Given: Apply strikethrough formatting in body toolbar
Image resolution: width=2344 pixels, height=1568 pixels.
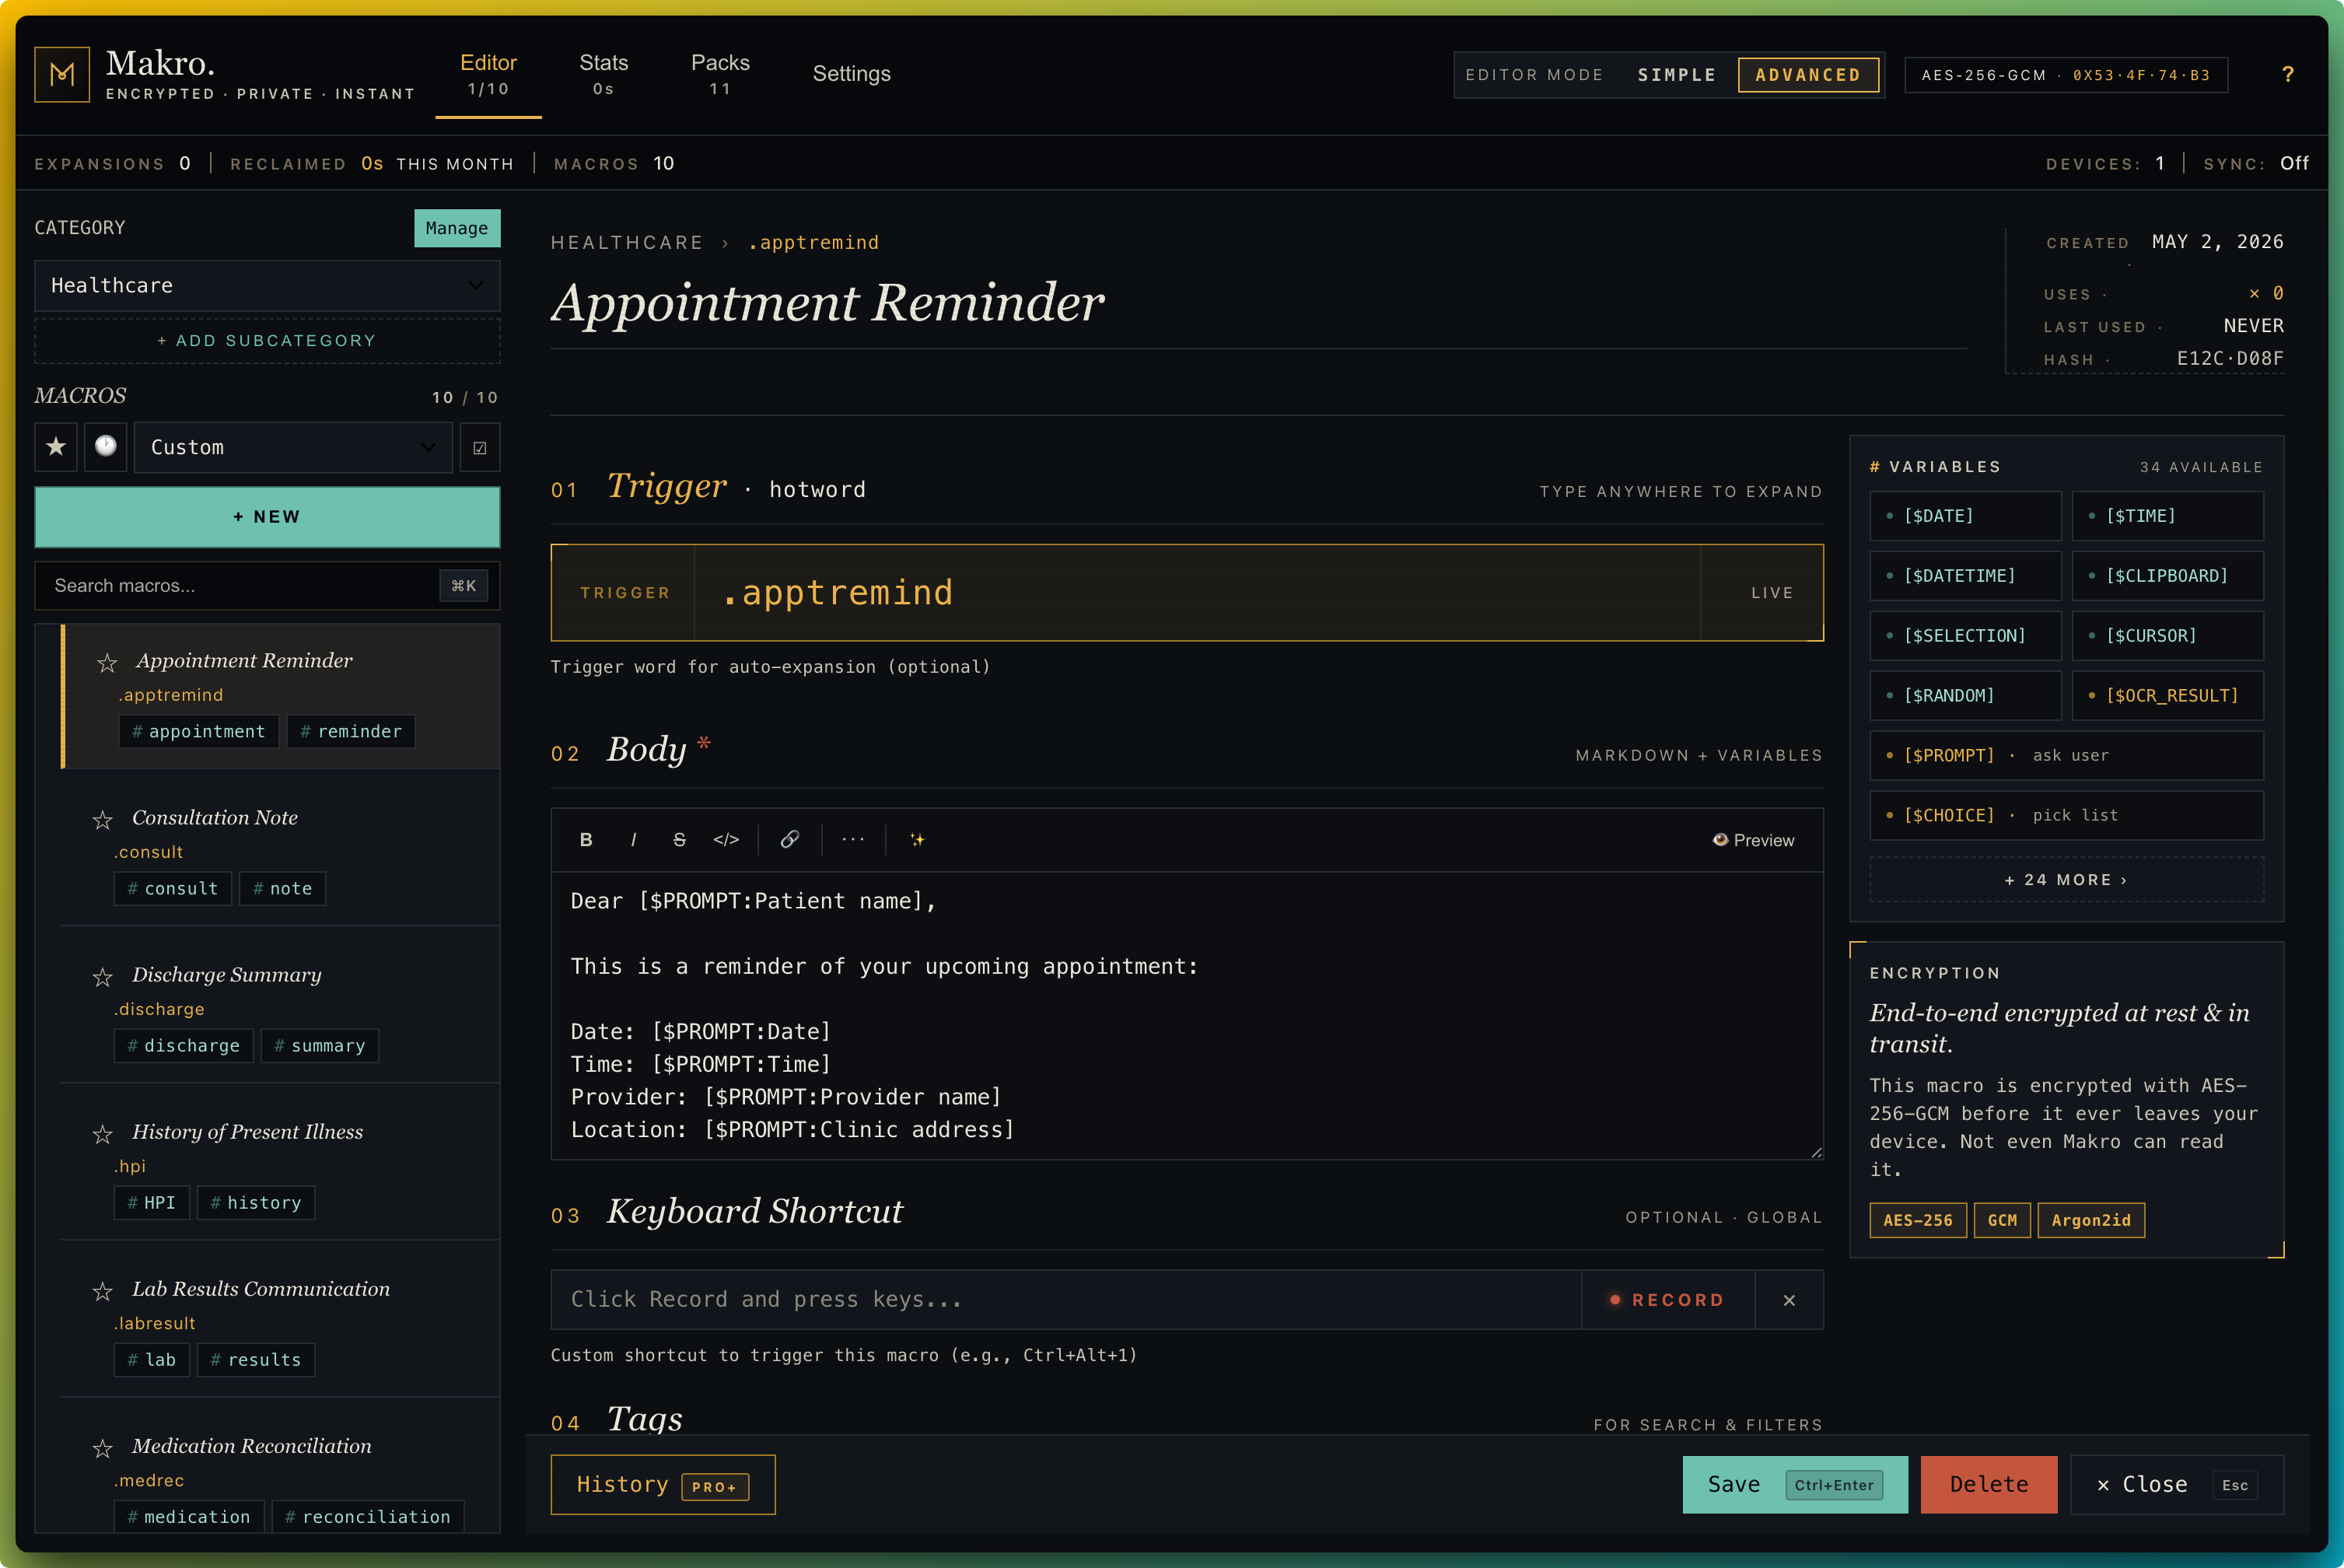Looking at the screenshot, I should (x=679, y=840).
